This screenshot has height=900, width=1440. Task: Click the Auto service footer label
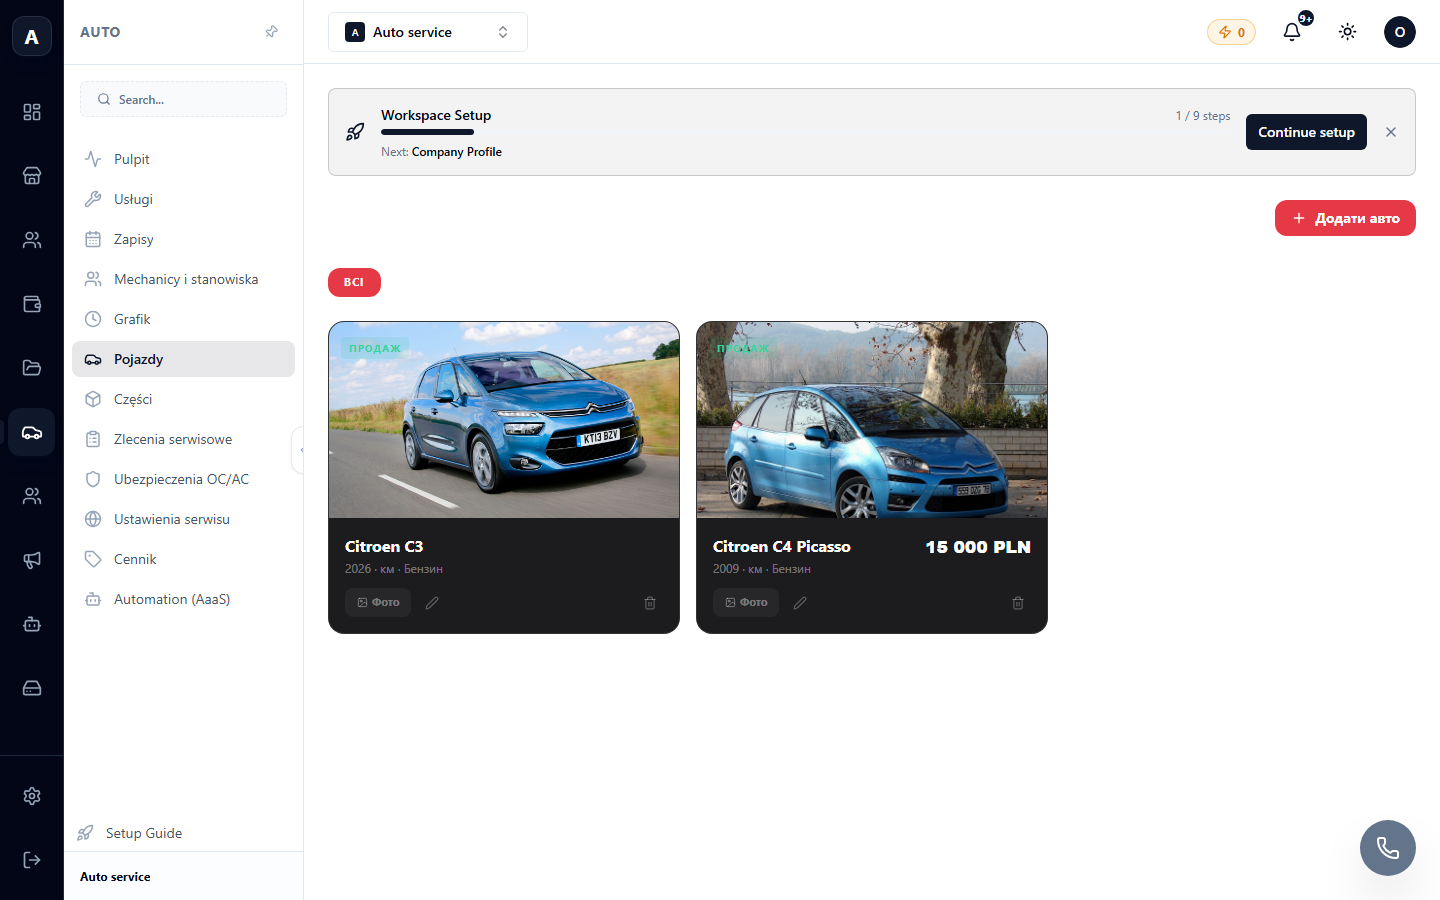pyautogui.click(x=115, y=877)
